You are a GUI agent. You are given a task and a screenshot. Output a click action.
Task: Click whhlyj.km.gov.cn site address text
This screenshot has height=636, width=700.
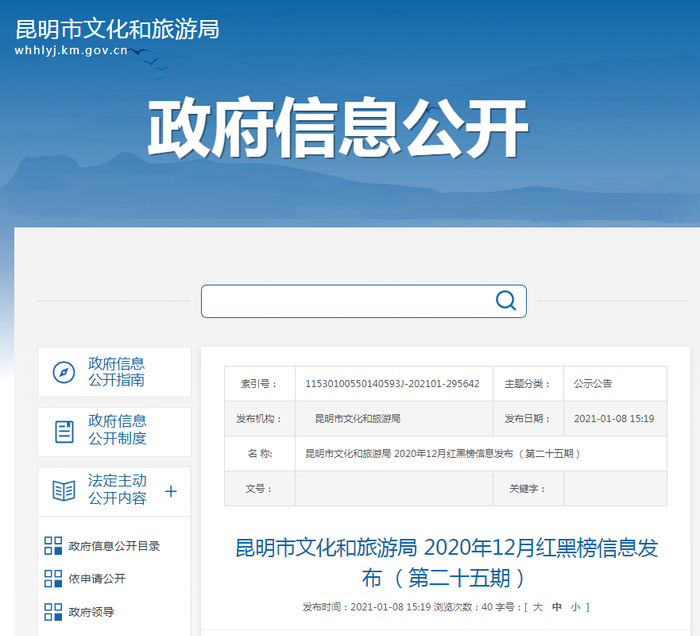[x=71, y=51]
